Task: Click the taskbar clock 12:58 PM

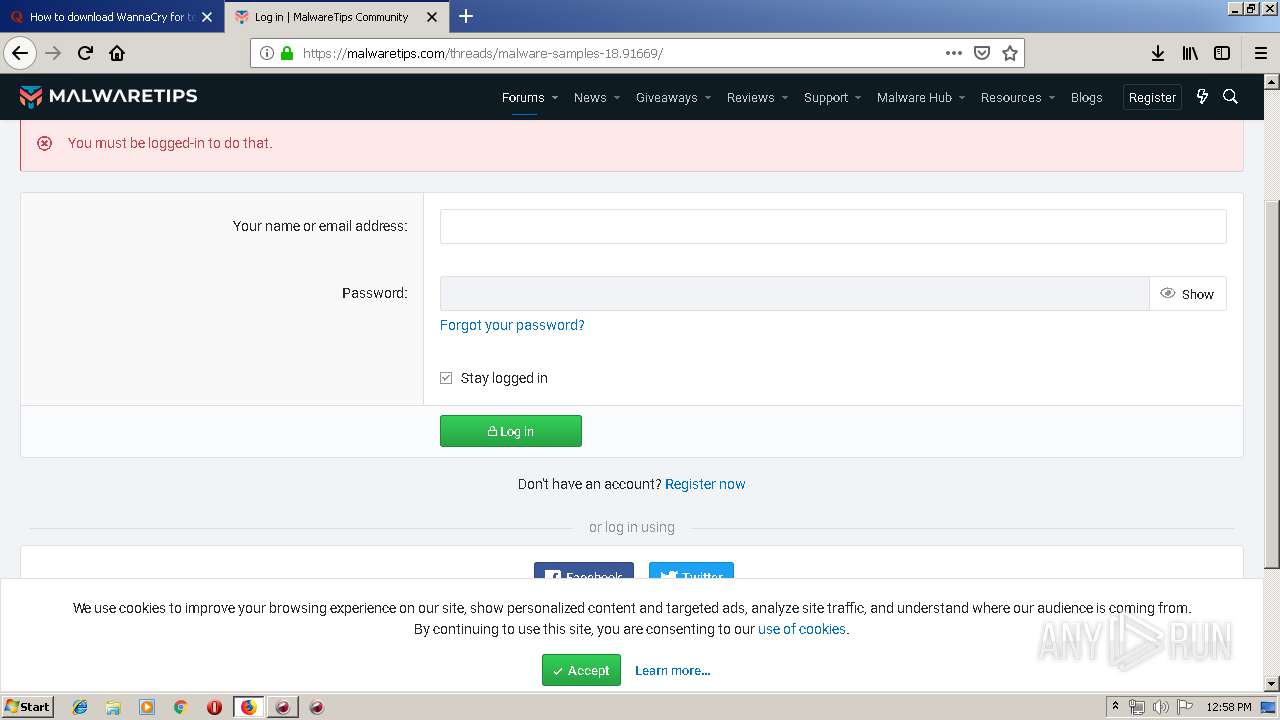Action: tap(1229, 707)
